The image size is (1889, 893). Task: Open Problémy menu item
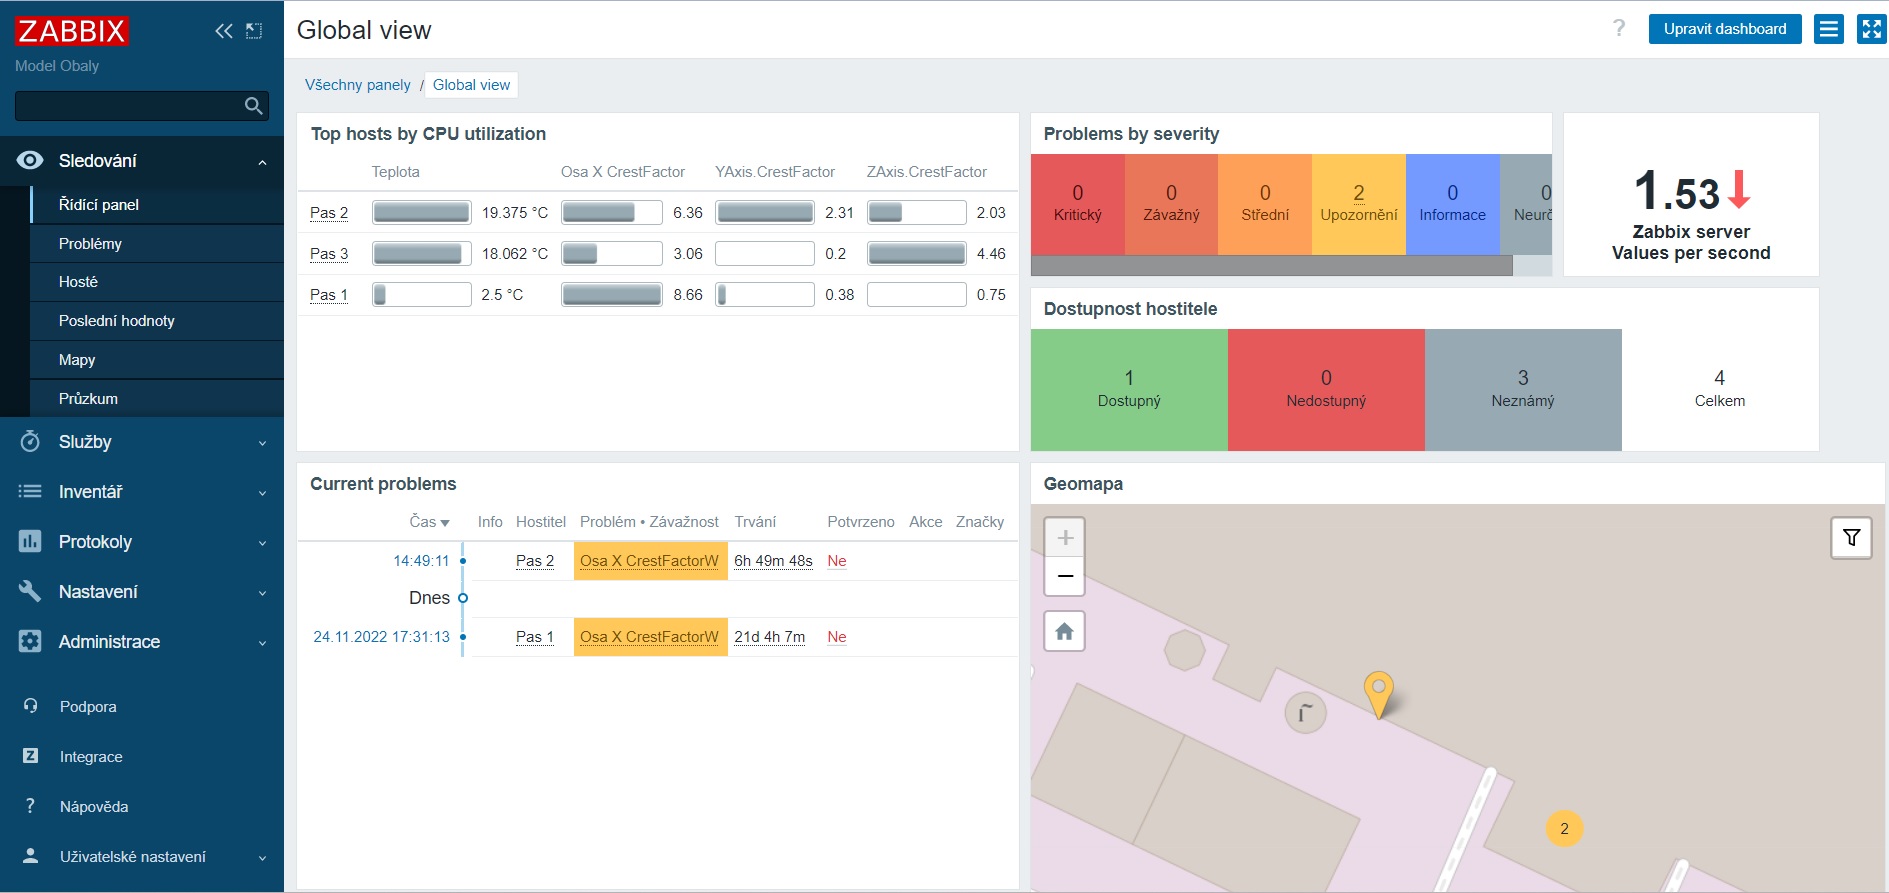[157, 244]
